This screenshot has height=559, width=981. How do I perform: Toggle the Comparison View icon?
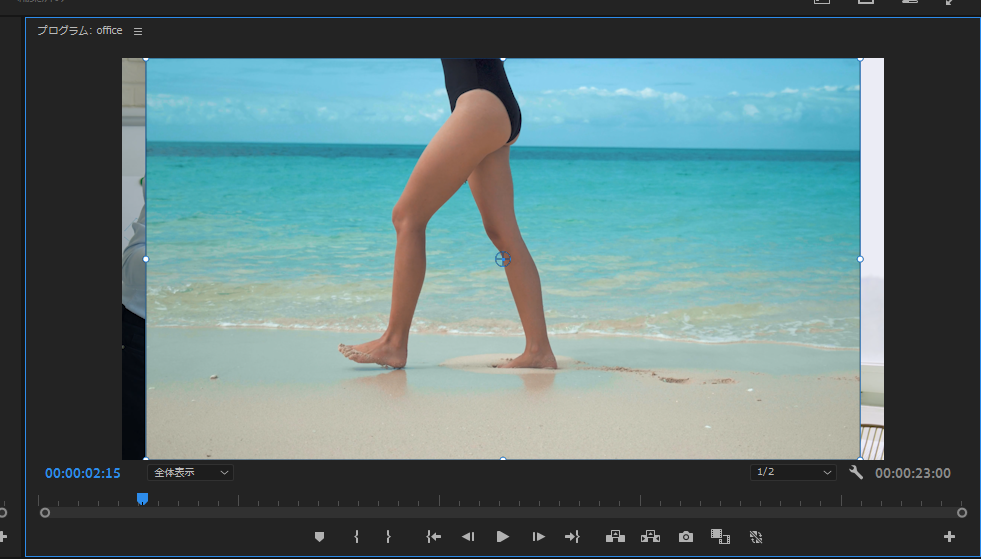point(720,537)
